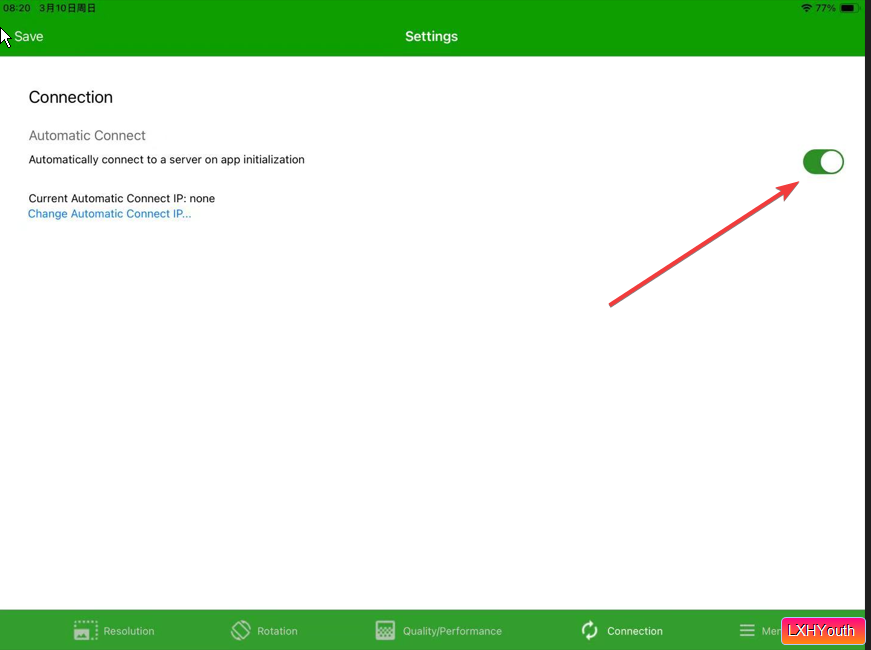Select the Rotation device icon
871x650 pixels.
pyautogui.click(x=241, y=631)
